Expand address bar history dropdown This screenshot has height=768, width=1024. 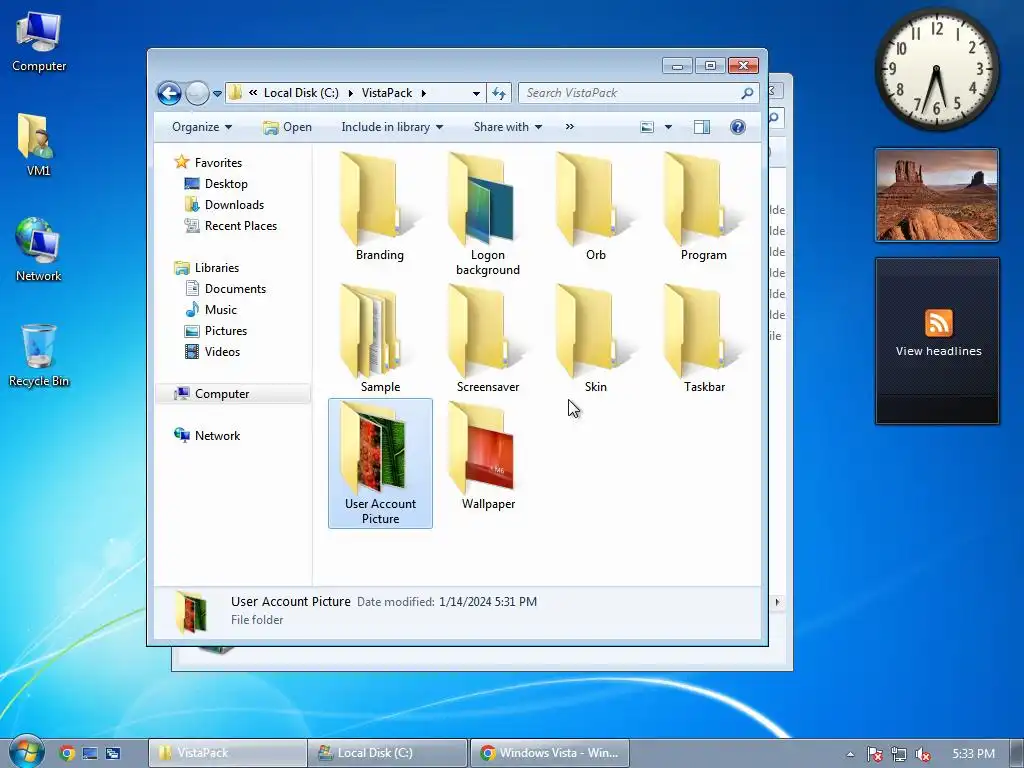pos(476,93)
